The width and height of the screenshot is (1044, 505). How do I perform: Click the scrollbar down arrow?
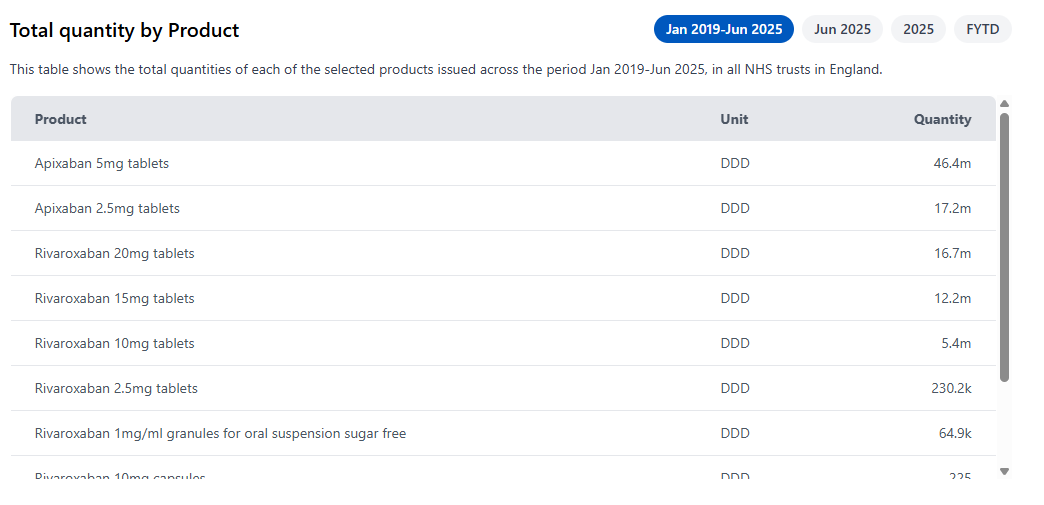coord(1004,470)
